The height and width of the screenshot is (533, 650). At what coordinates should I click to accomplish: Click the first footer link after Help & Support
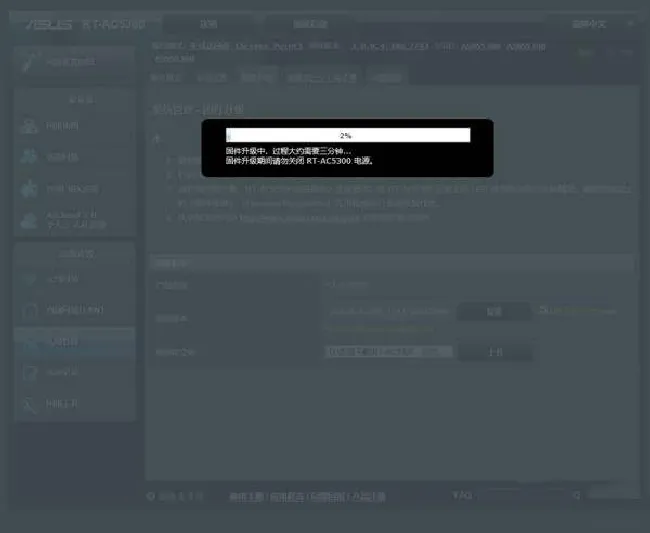point(247,497)
